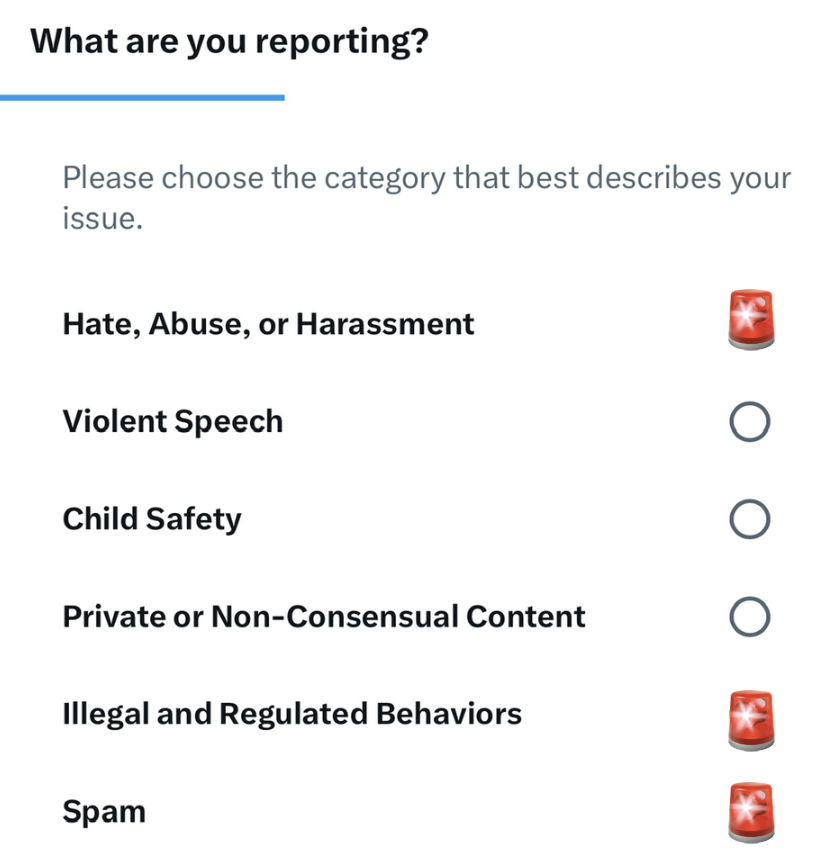Click the blue progress bar under the heading
Image resolution: width=840 pixels, height=868 pixels.
(x=142, y=97)
